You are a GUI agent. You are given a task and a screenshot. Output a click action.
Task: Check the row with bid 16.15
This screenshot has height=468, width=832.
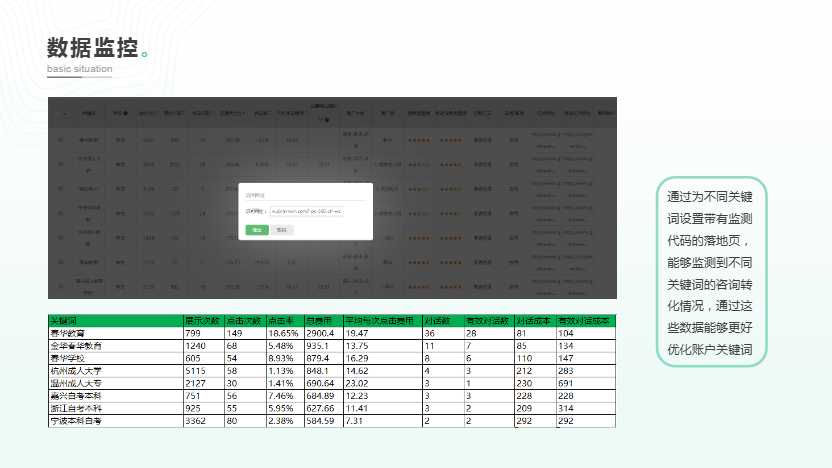pyautogui.click(x=60, y=213)
